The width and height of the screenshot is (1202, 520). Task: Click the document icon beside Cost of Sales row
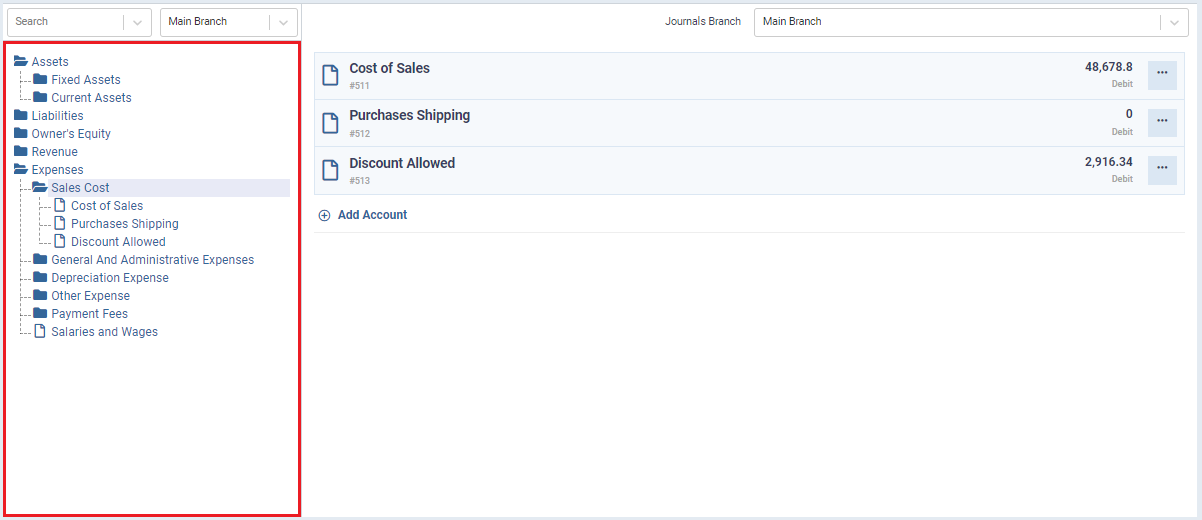[330, 76]
